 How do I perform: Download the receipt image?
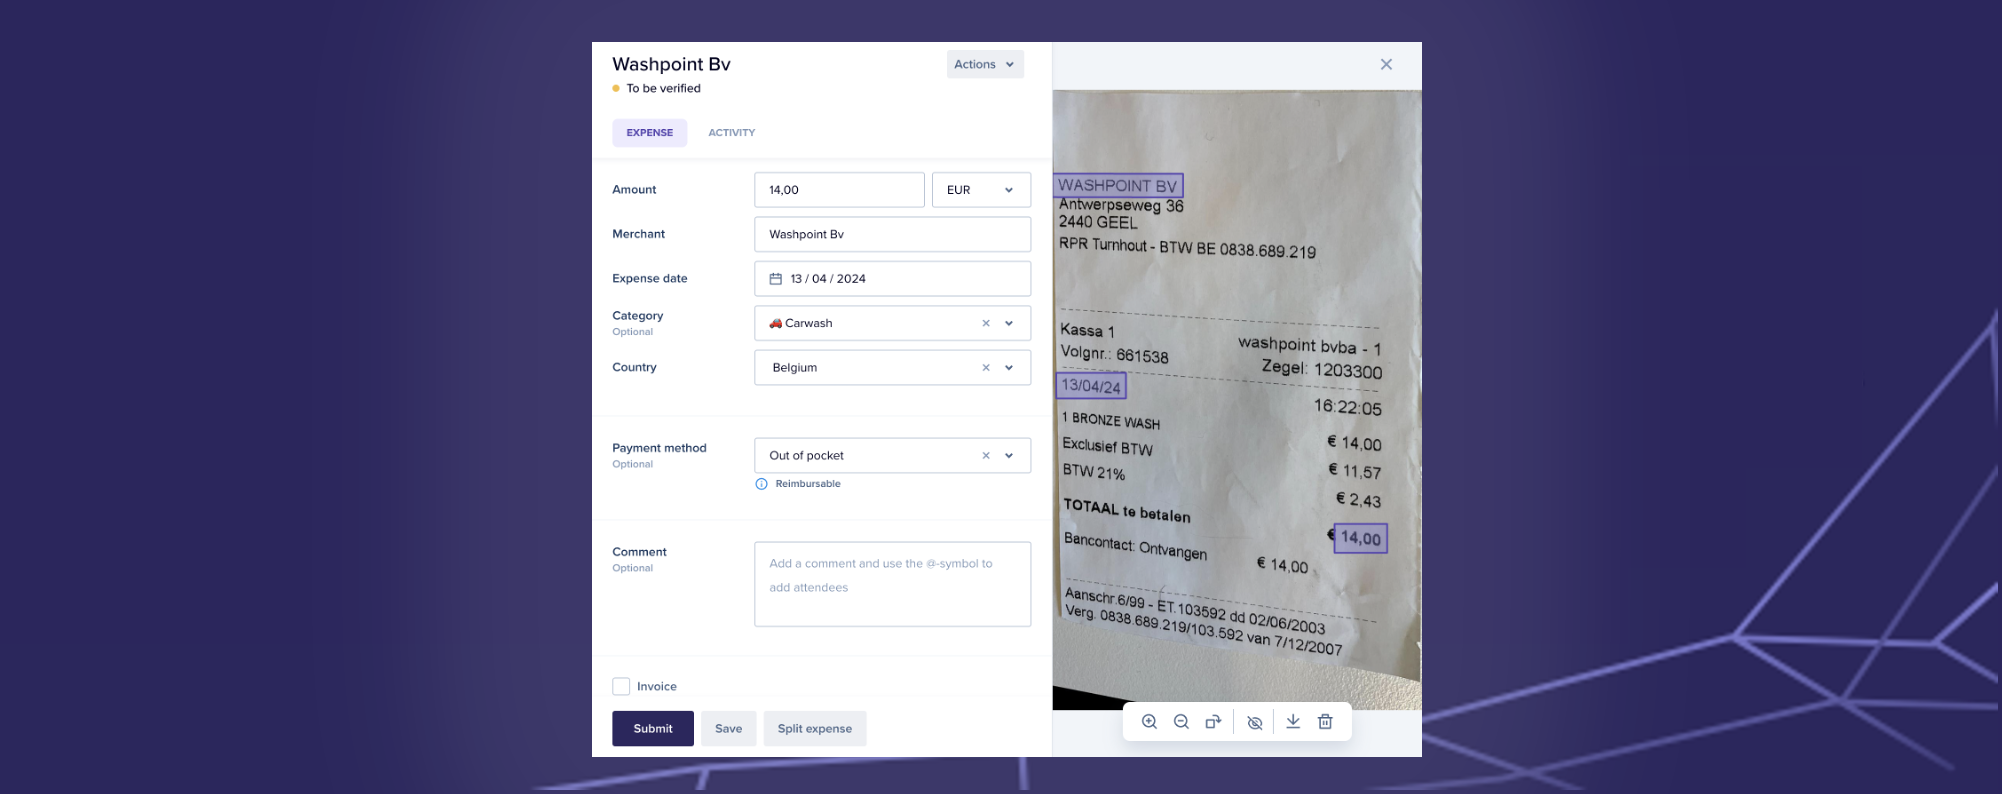tap(1293, 722)
